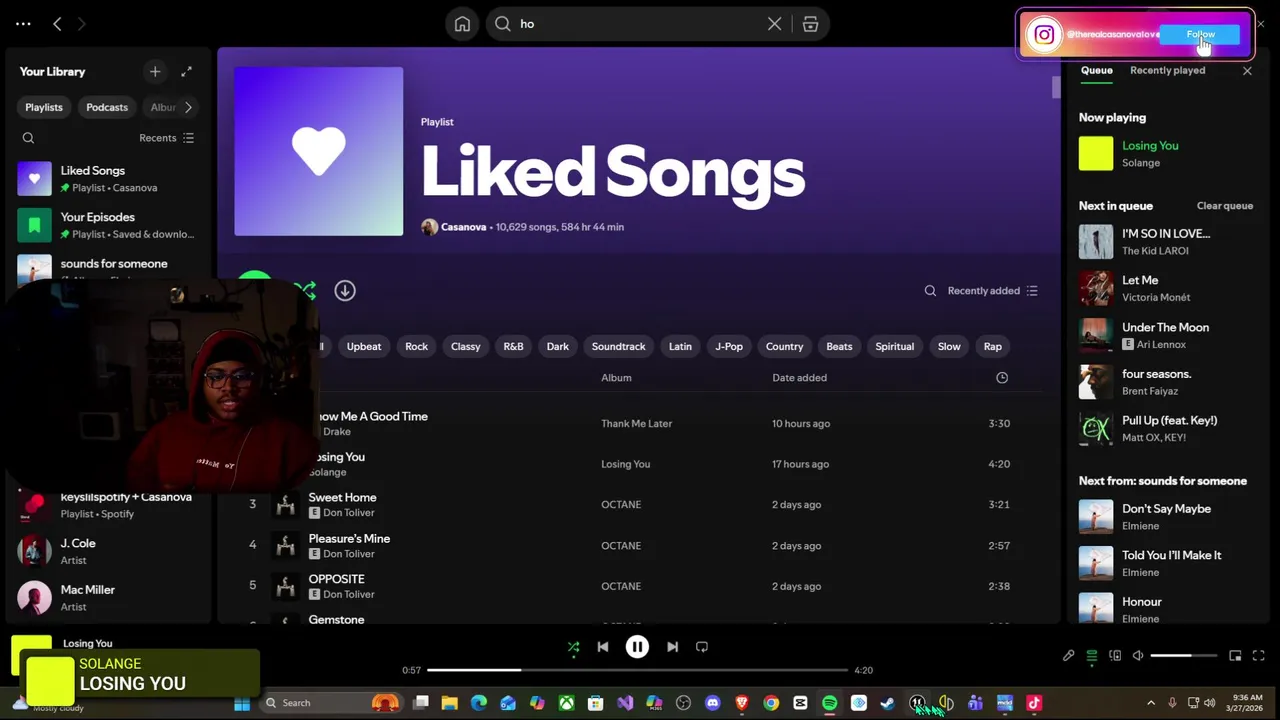Adjust the volume slider
This screenshot has height=720, width=1280.
(1184, 656)
